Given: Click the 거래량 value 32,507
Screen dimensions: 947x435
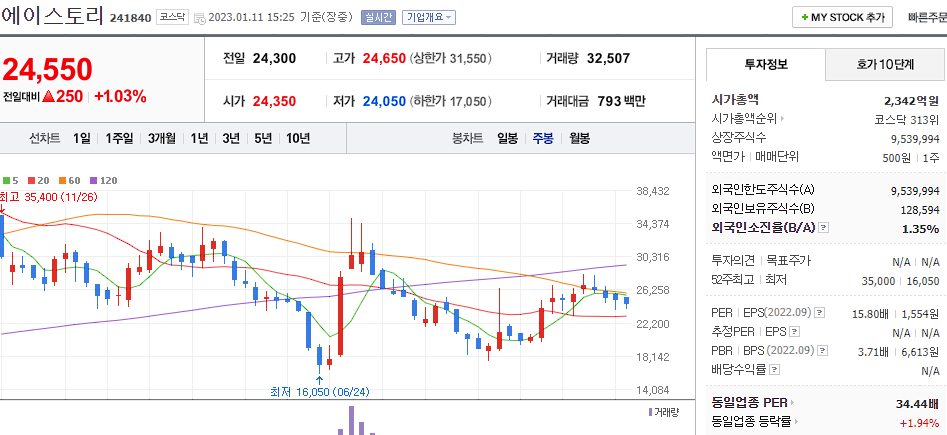Looking at the screenshot, I should pos(608,59).
